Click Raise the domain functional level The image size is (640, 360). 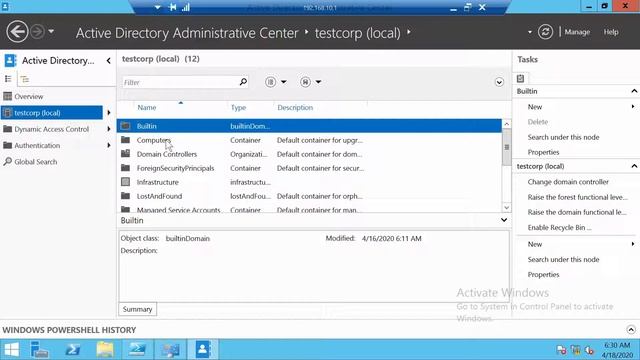coord(577,212)
